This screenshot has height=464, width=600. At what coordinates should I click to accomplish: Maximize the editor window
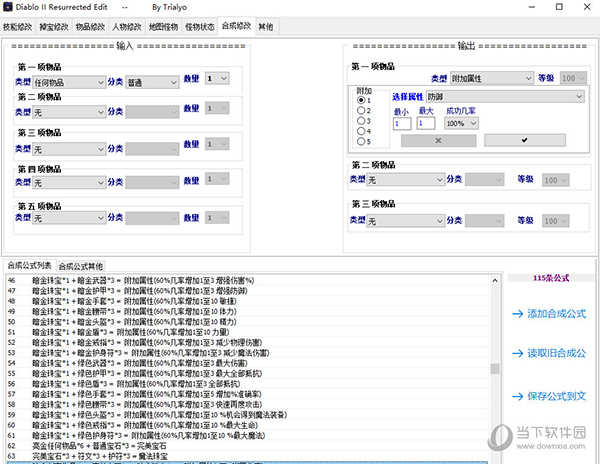click(x=559, y=7)
